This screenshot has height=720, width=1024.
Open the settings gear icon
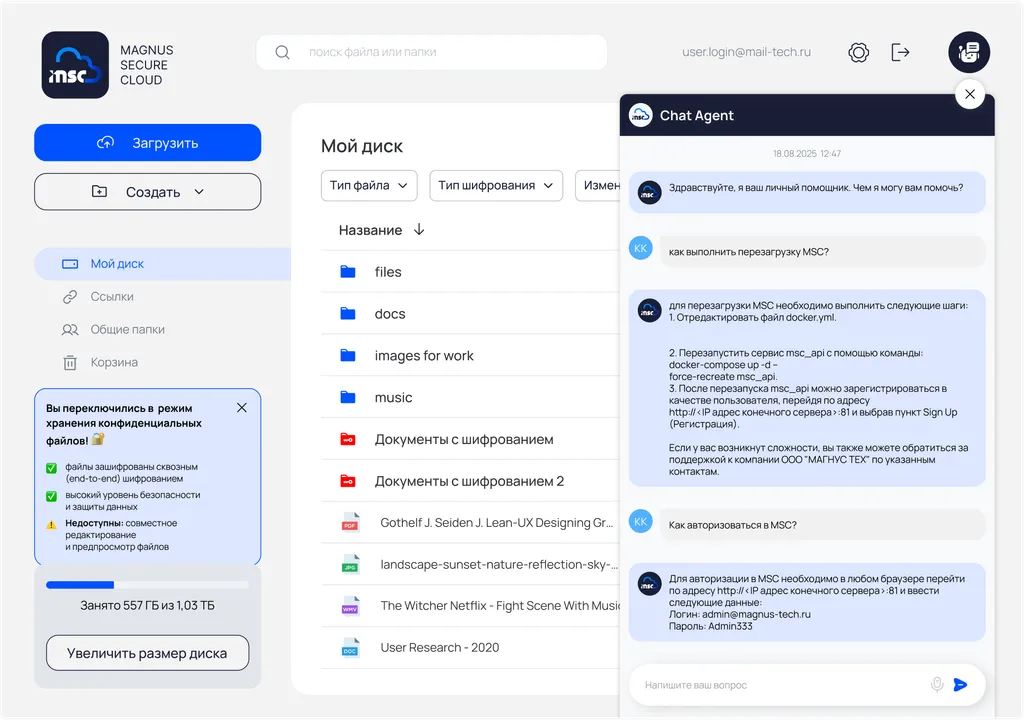coord(858,52)
